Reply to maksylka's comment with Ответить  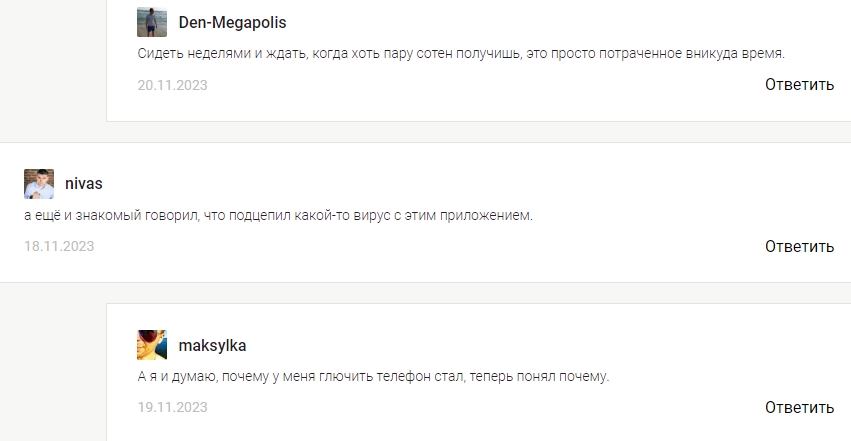pyautogui.click(x=799, y=407)
